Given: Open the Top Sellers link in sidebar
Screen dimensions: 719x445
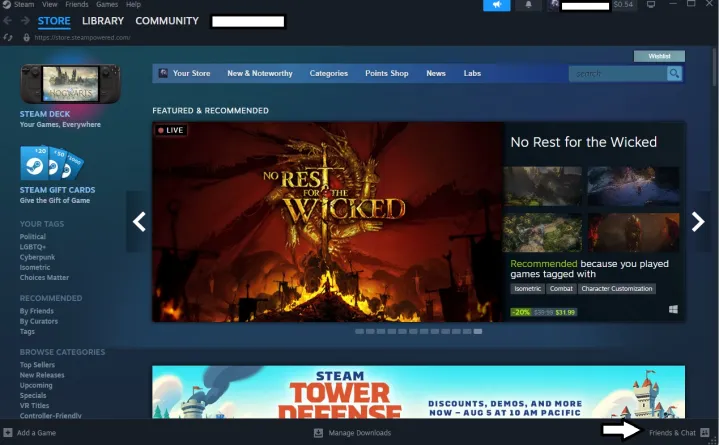Looking at the screenshot, I should coord(36,365).
